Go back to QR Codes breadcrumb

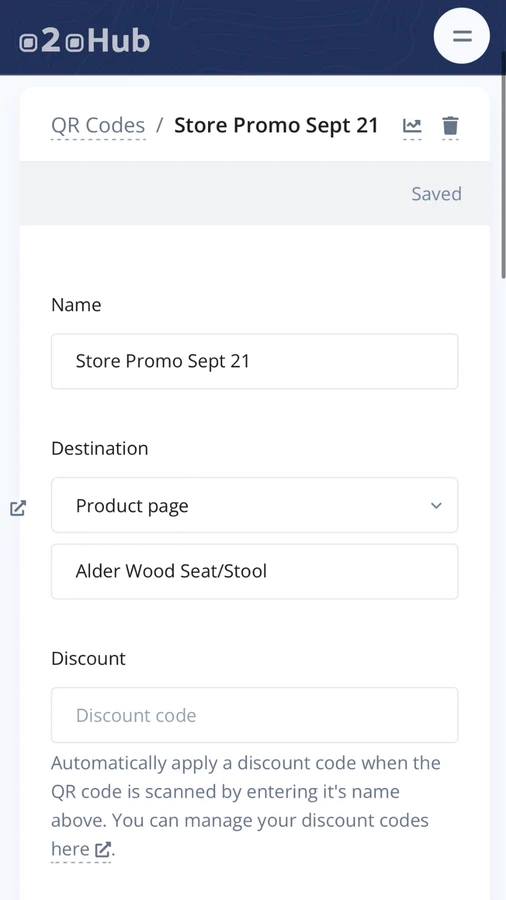point(98,125)
